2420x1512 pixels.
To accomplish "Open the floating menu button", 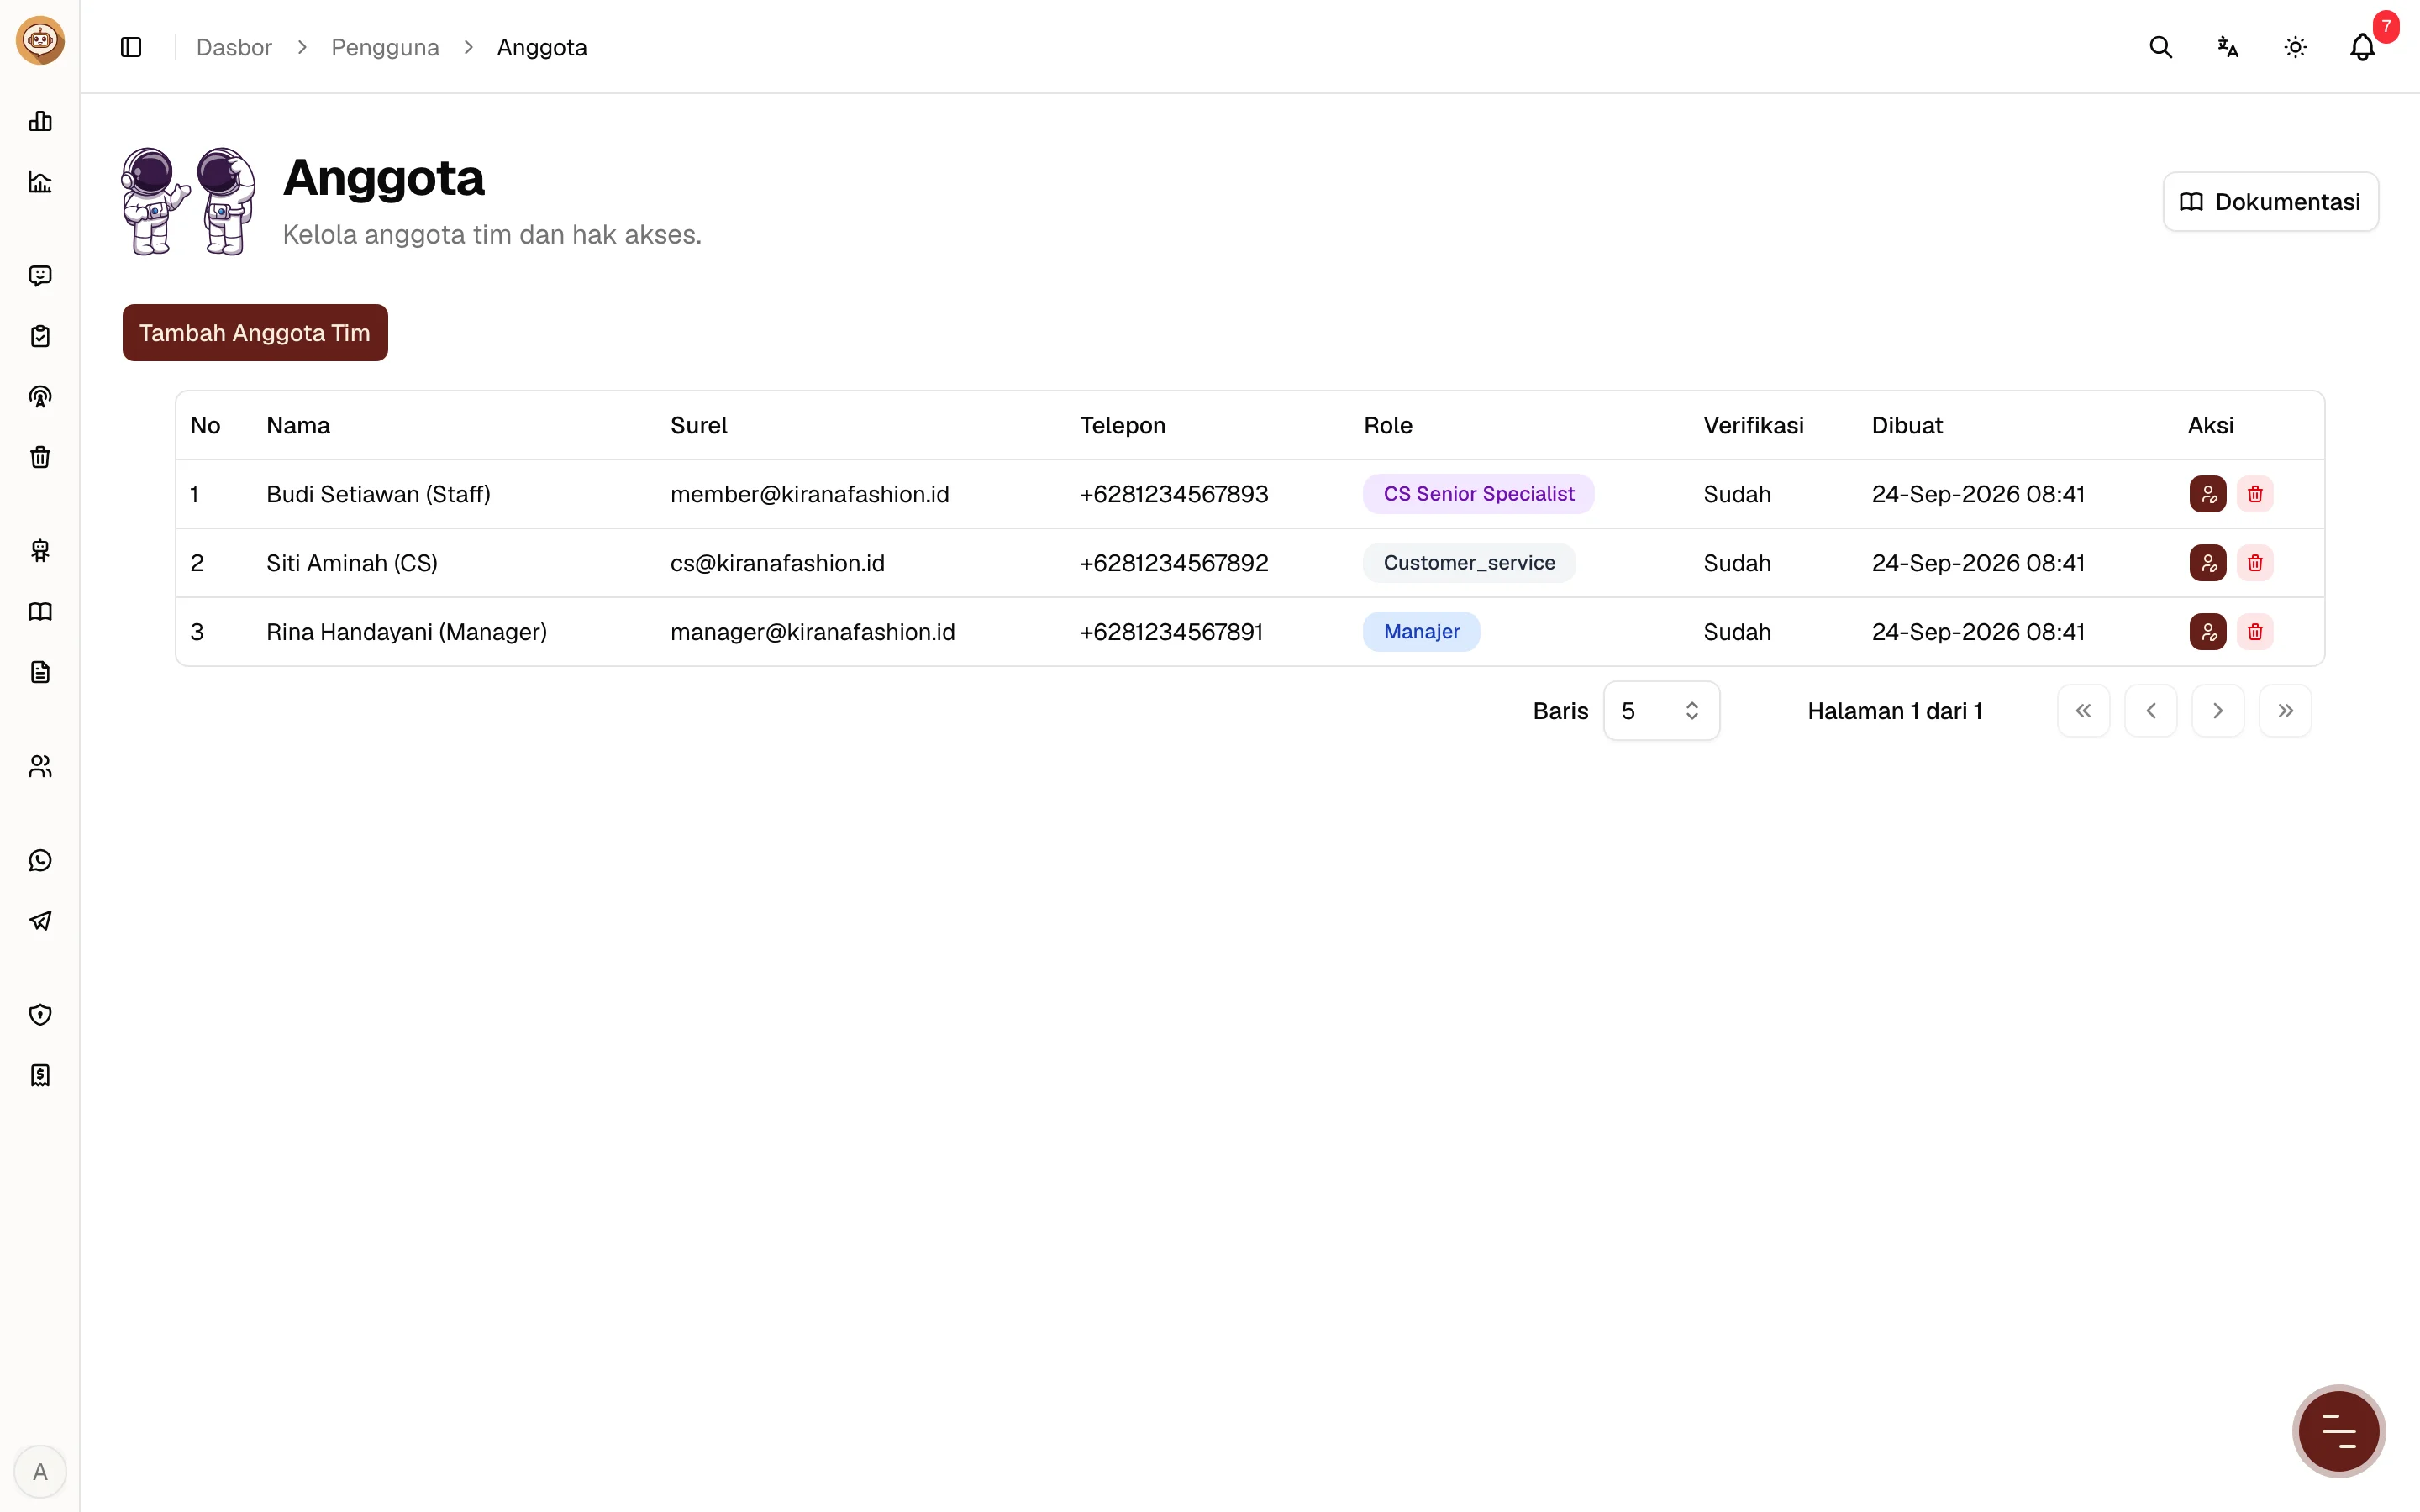I will click(x=2338, y=1431).
